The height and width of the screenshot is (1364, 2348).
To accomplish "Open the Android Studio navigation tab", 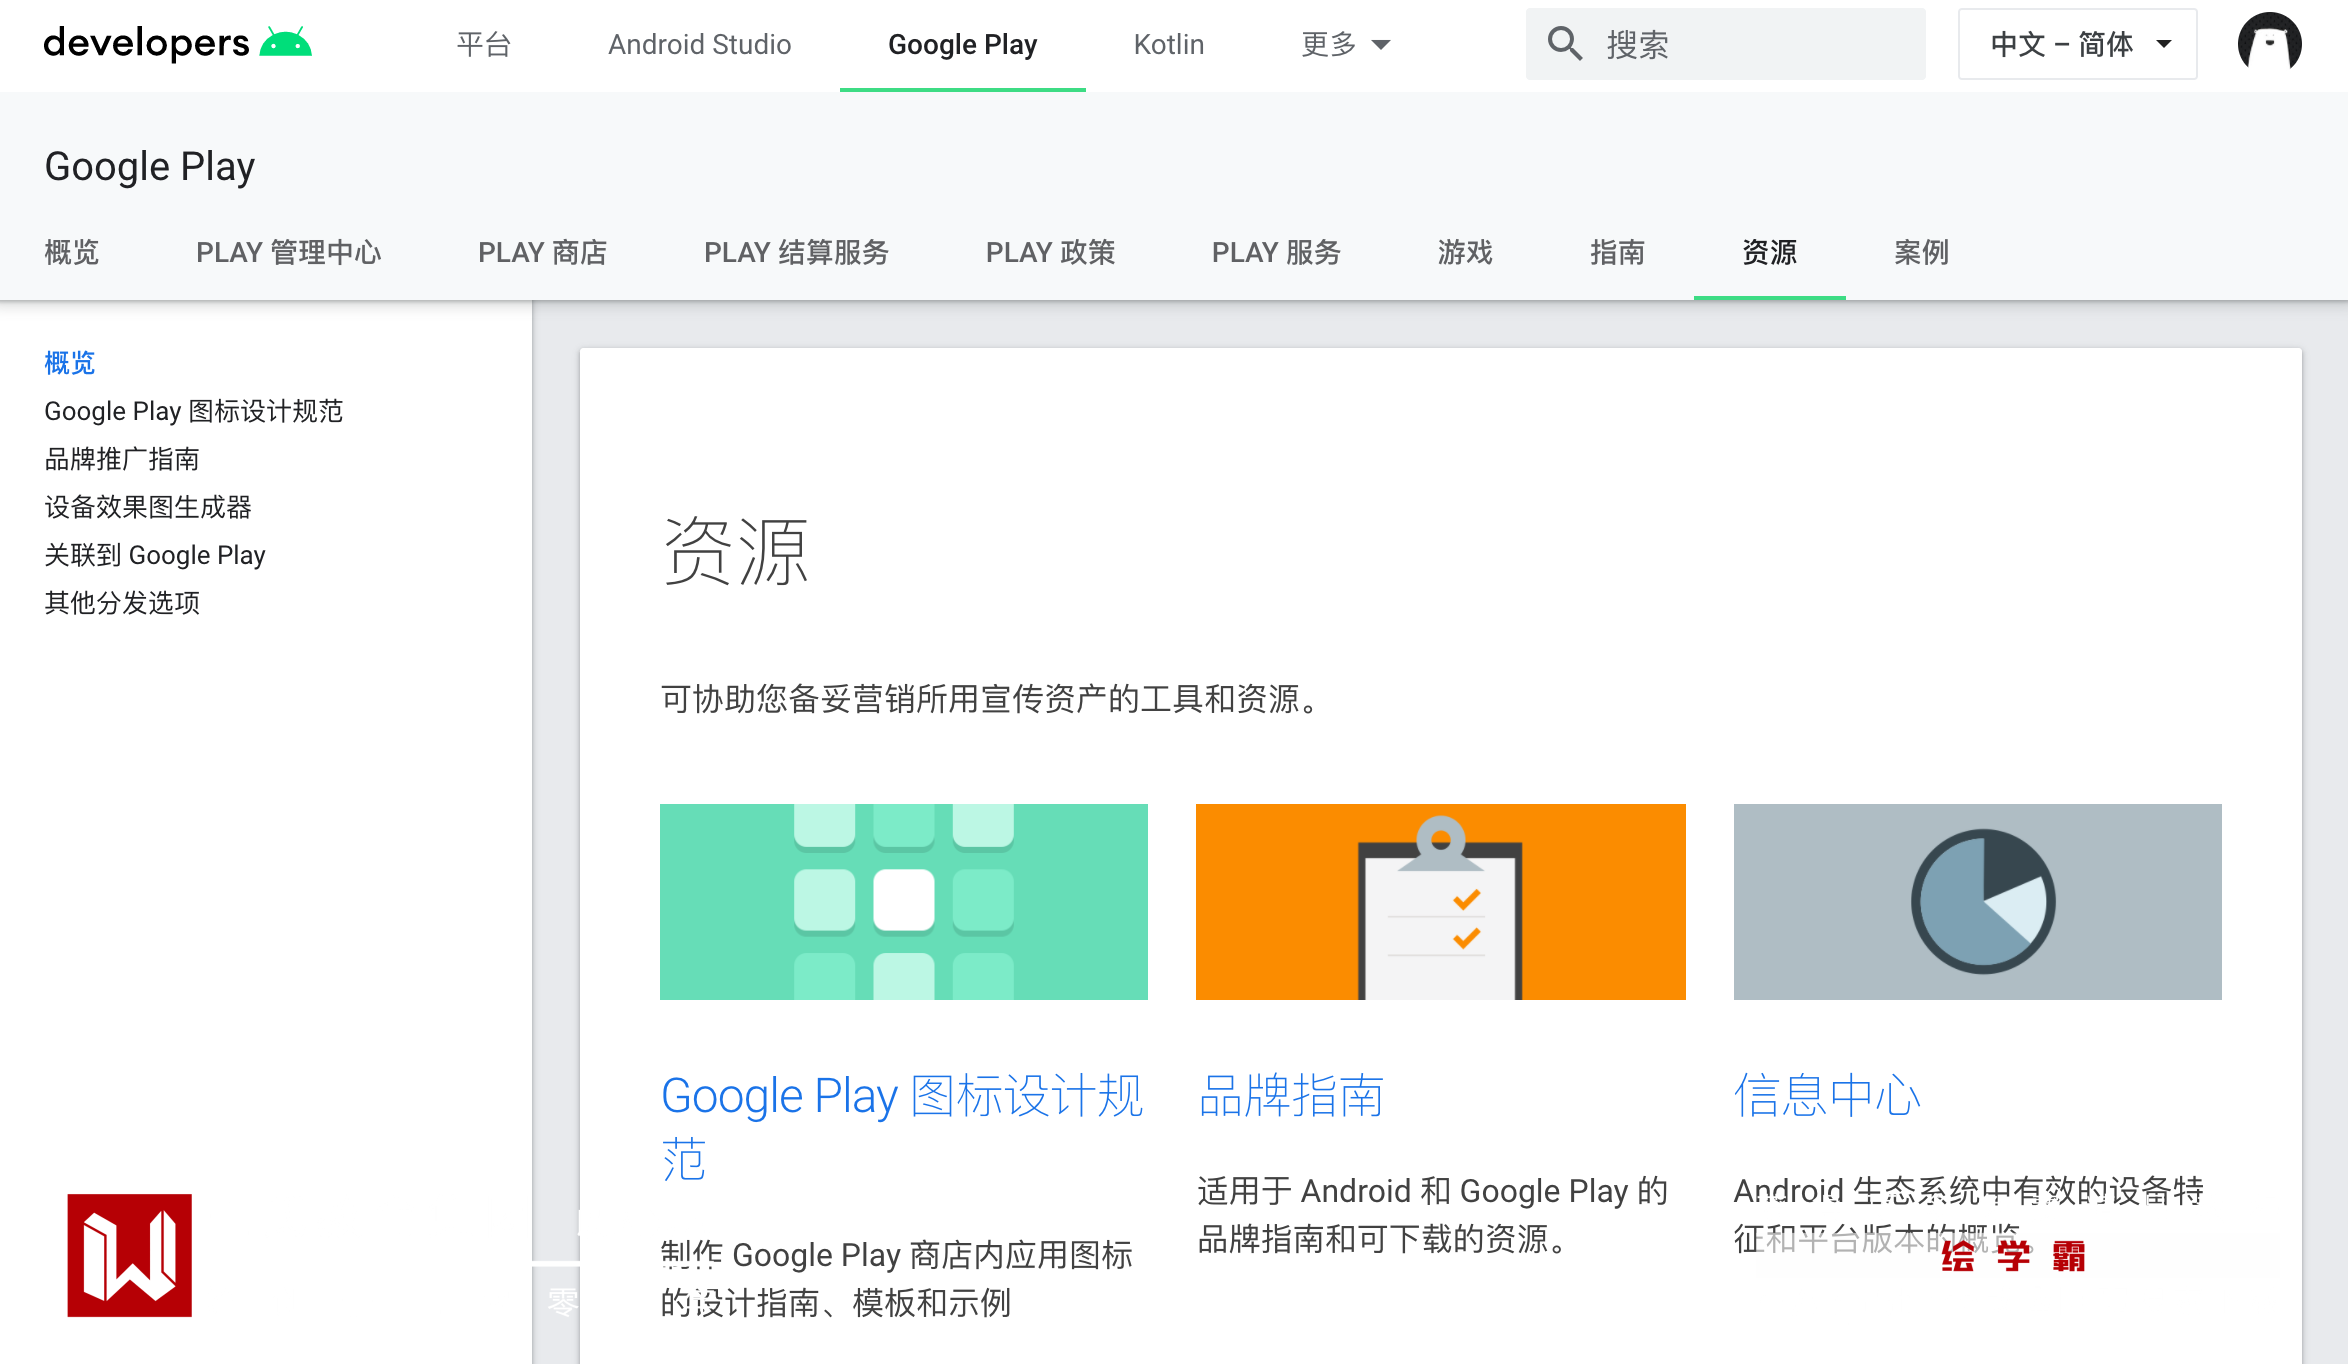I will click(x=700, y=44).
